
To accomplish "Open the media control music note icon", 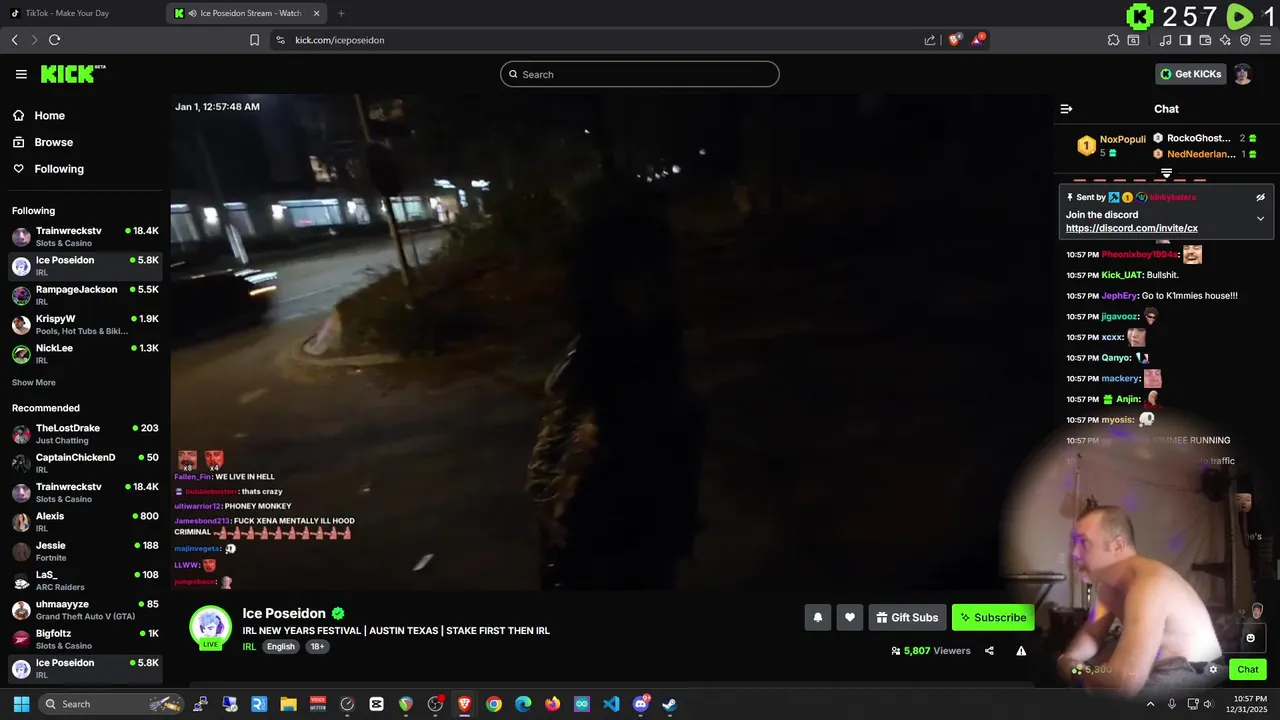I will [1165, 40].
